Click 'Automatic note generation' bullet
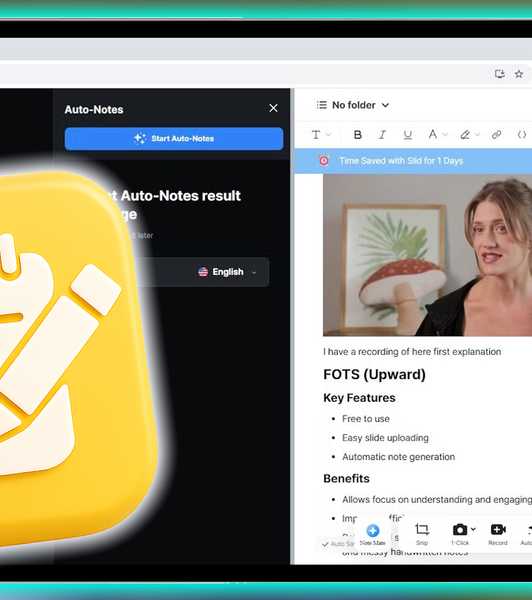Image resolution: width=532 pixels, height=600 pixels. [x=398, y=457]
